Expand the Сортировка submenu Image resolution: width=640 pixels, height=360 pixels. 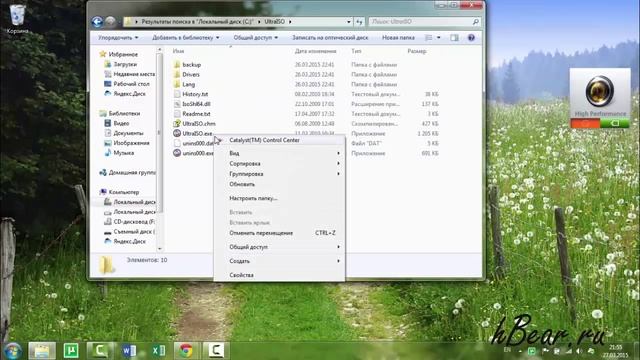280,163
